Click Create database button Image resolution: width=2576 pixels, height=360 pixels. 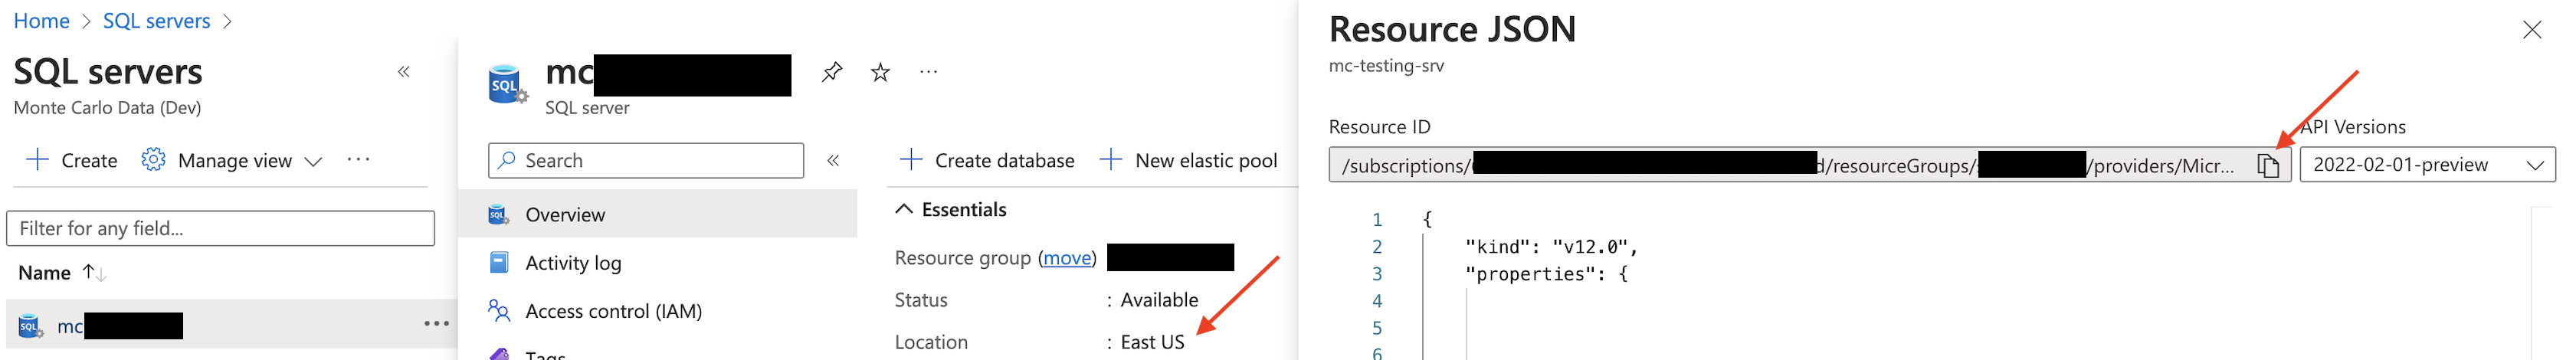[x=988, y=161]
